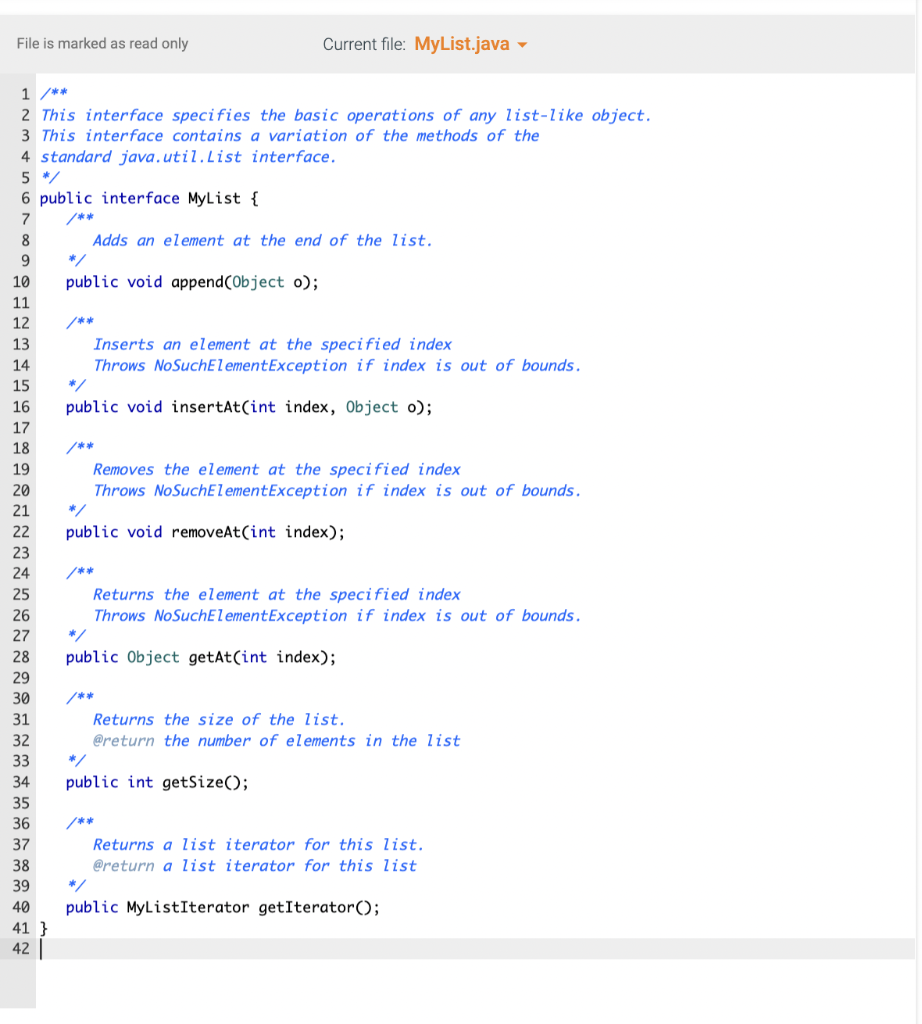Click line number 10 in the gutter
922x1024 pixels.
tap(20, 282)
